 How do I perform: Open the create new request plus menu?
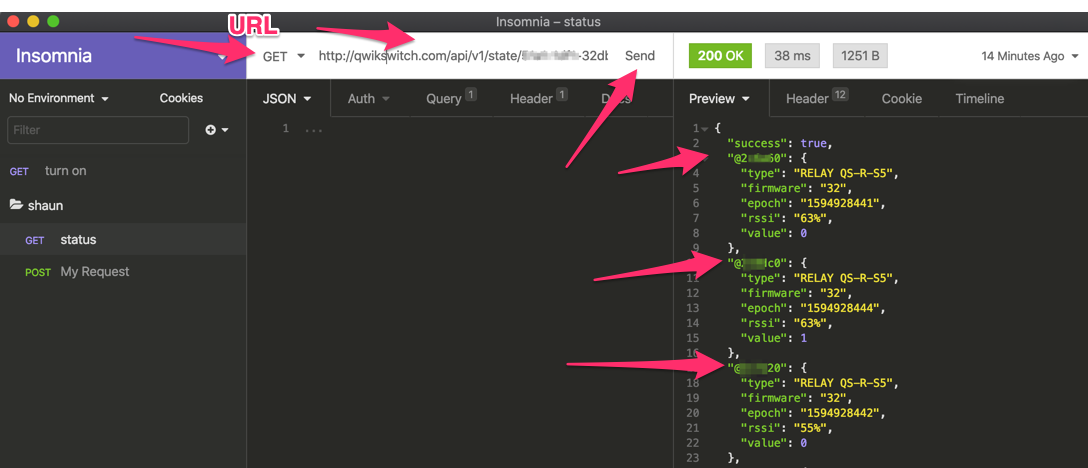pos(217,130)
